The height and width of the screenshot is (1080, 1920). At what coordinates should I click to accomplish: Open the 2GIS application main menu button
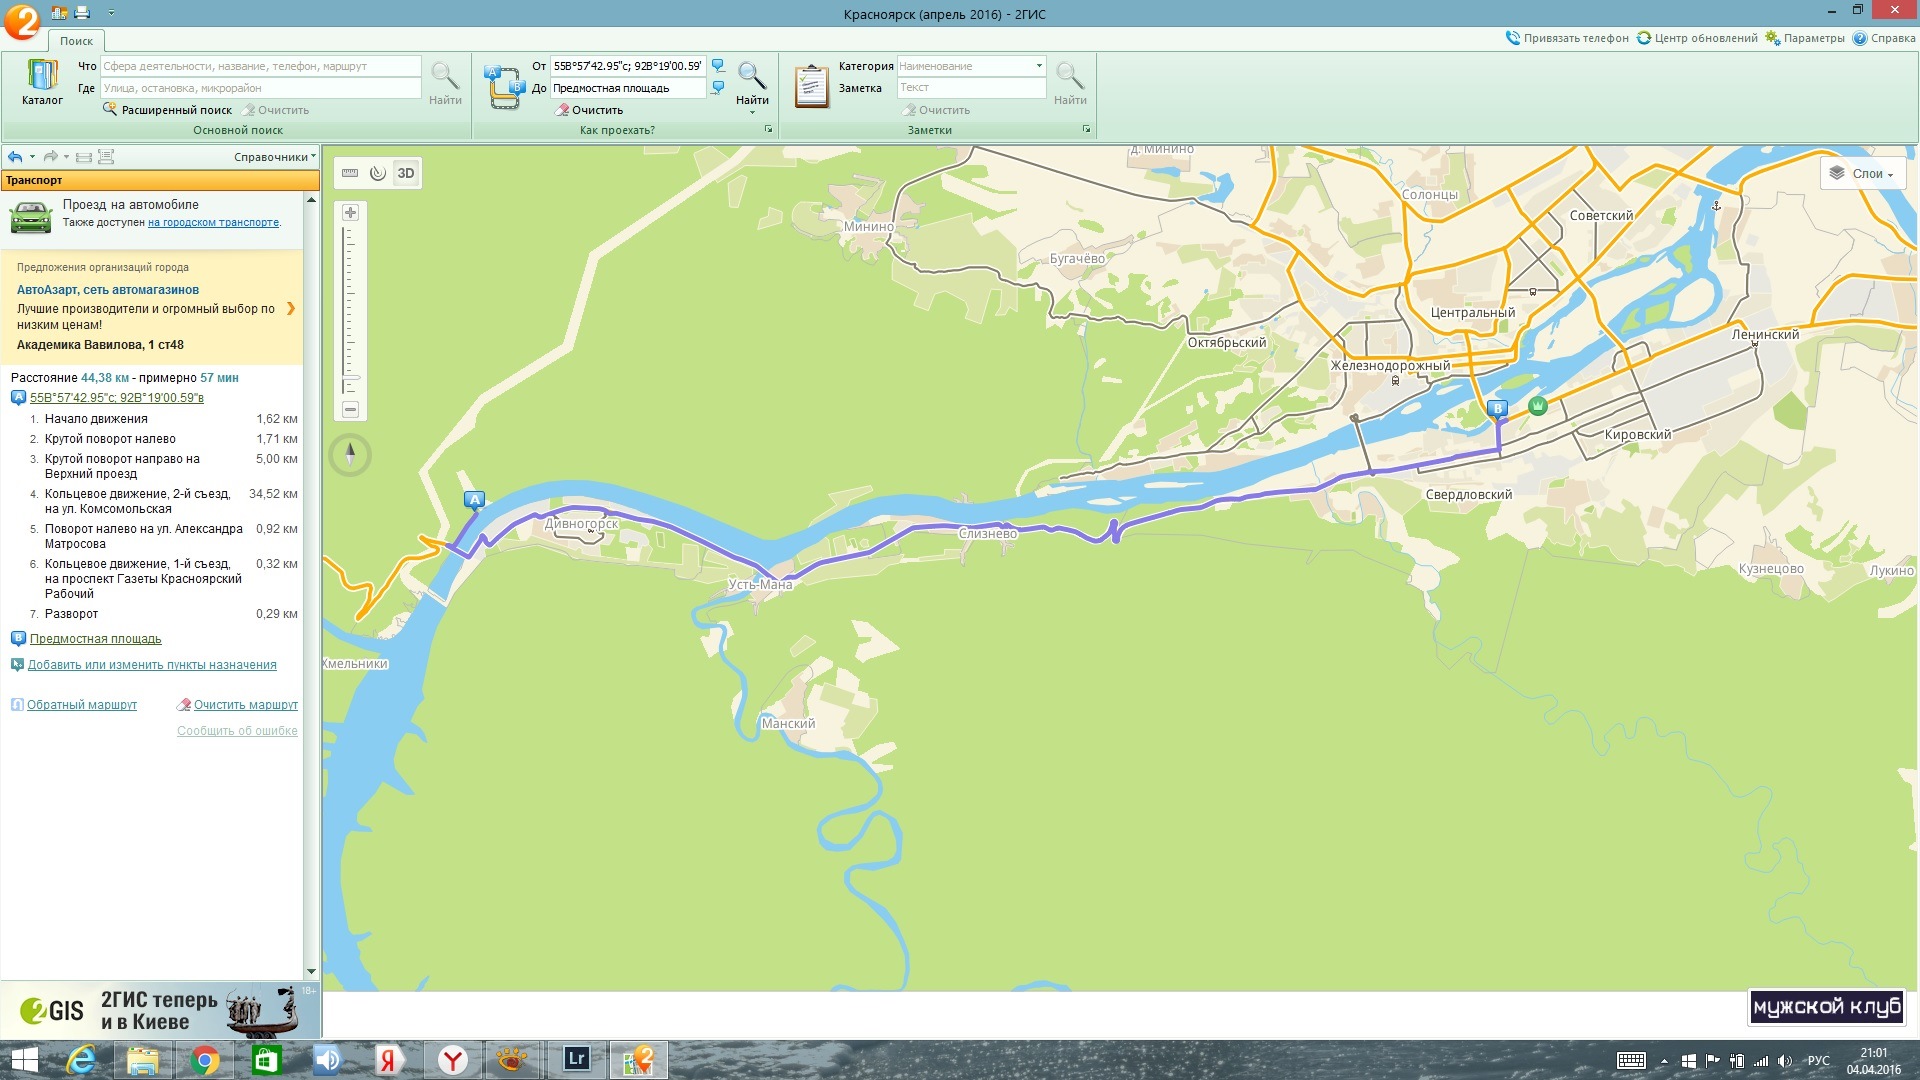coord(22,21)
